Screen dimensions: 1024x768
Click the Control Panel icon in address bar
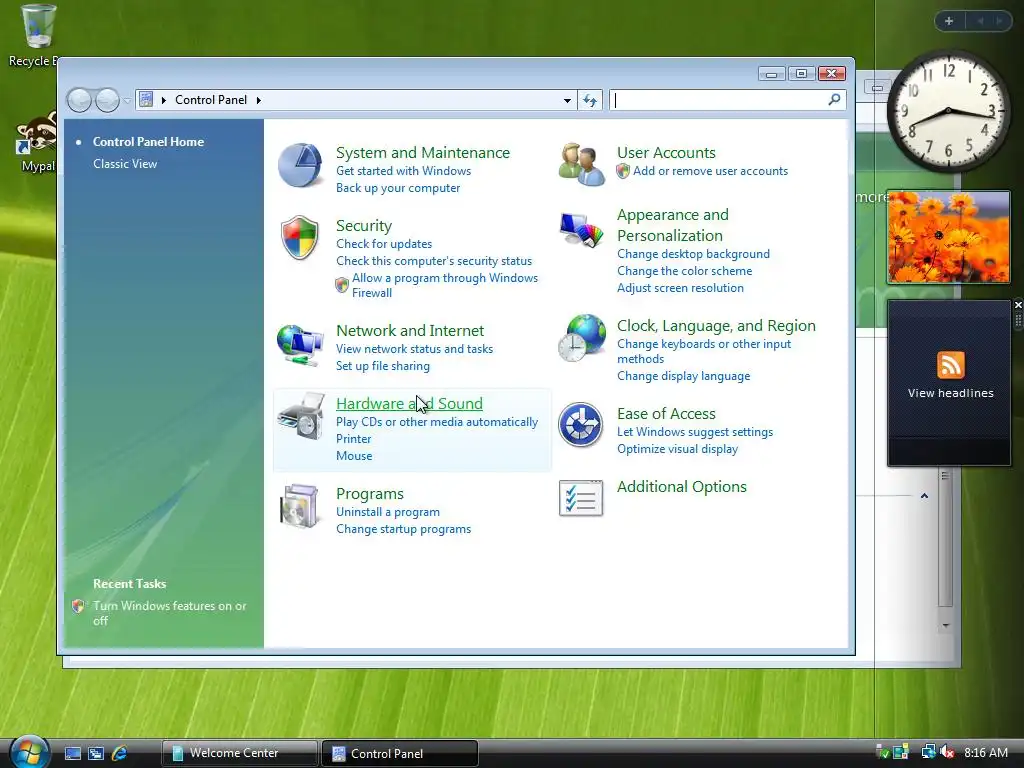146,100
